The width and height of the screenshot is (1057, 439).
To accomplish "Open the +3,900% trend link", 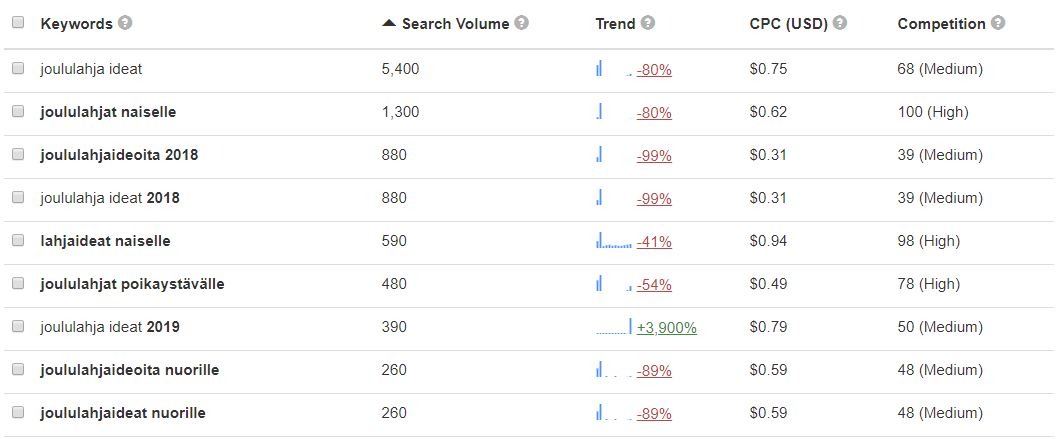I will (667, 328).
